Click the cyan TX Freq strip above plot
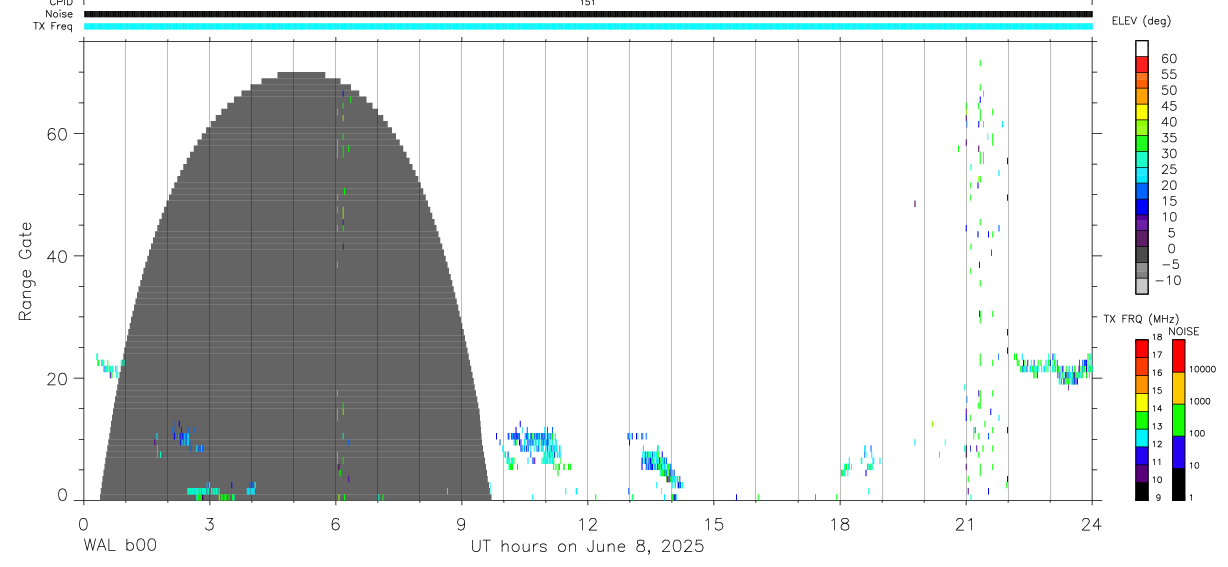Viewport: 1228px width, 567px height. pos(588,26)
